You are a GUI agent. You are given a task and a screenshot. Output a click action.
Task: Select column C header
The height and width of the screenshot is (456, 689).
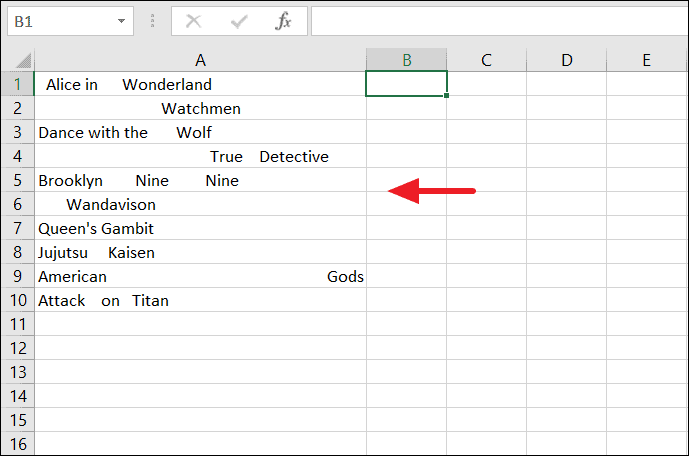486,60
